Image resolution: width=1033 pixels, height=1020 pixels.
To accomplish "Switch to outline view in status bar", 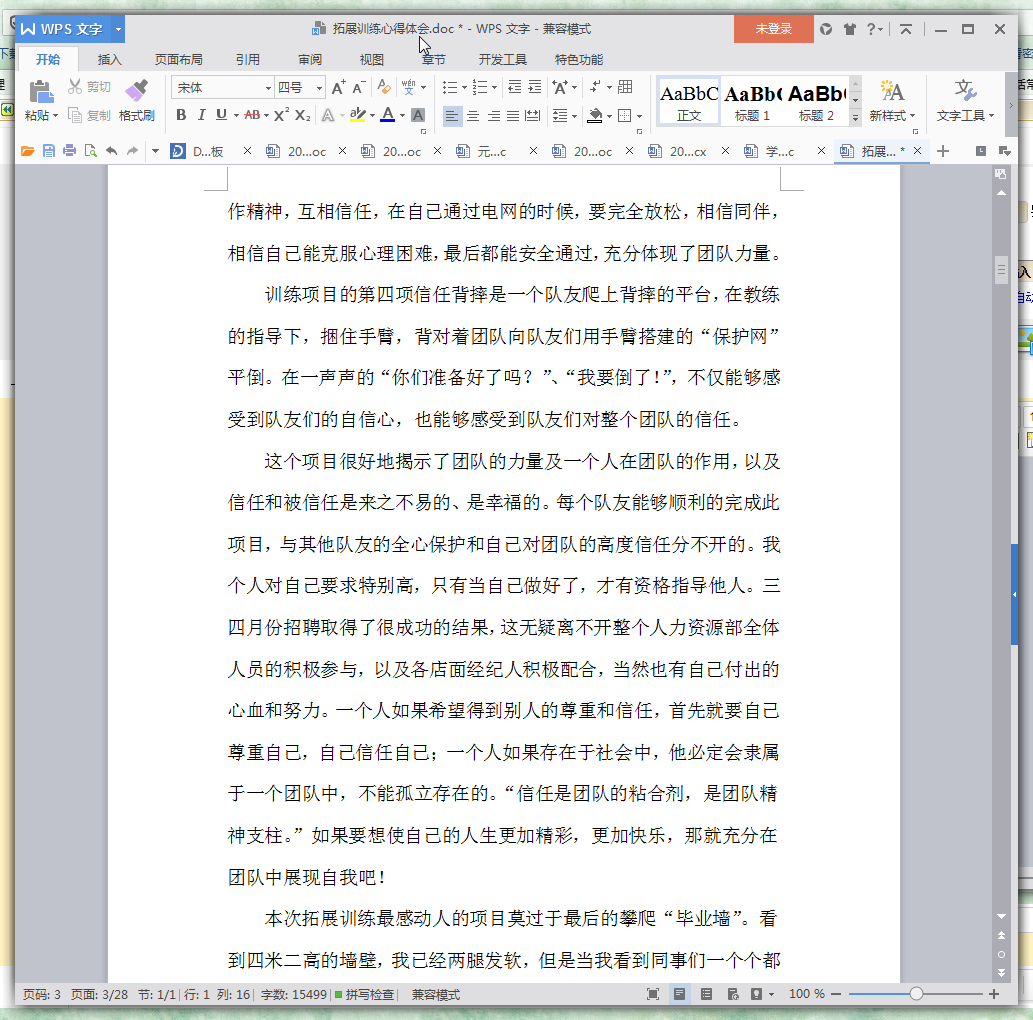I will tap(706, 994).
